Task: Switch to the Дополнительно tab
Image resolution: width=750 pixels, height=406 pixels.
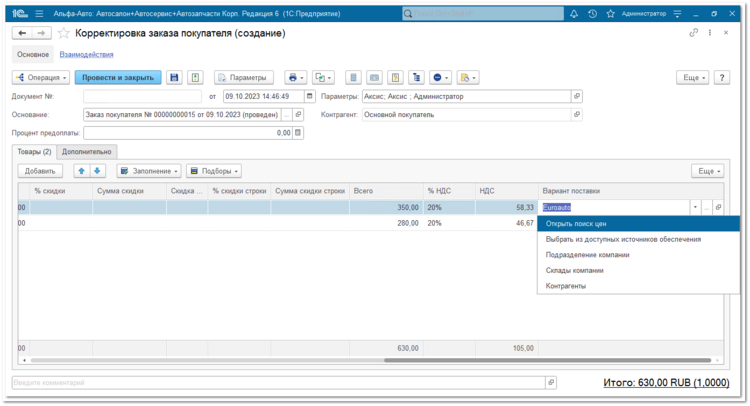Action: pos(87,152)
